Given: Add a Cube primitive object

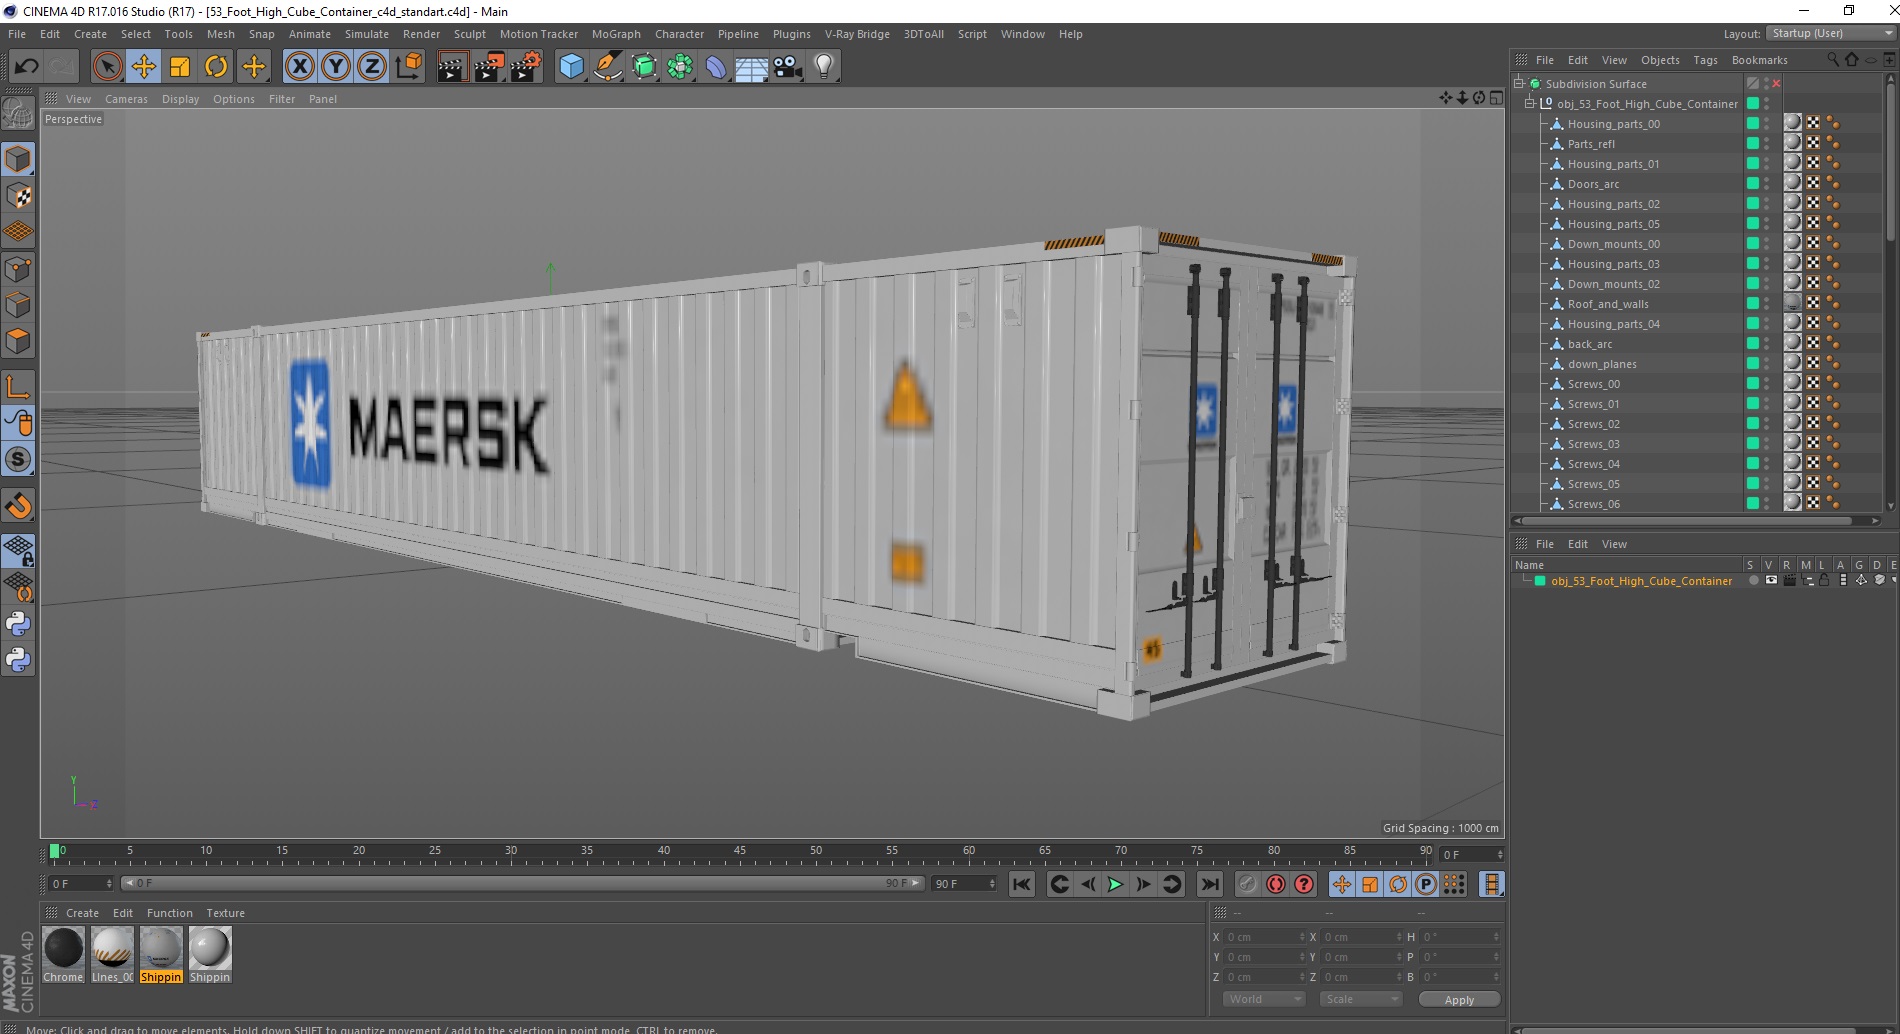Looking at the screenshot, I should click(x=571, y=67).
